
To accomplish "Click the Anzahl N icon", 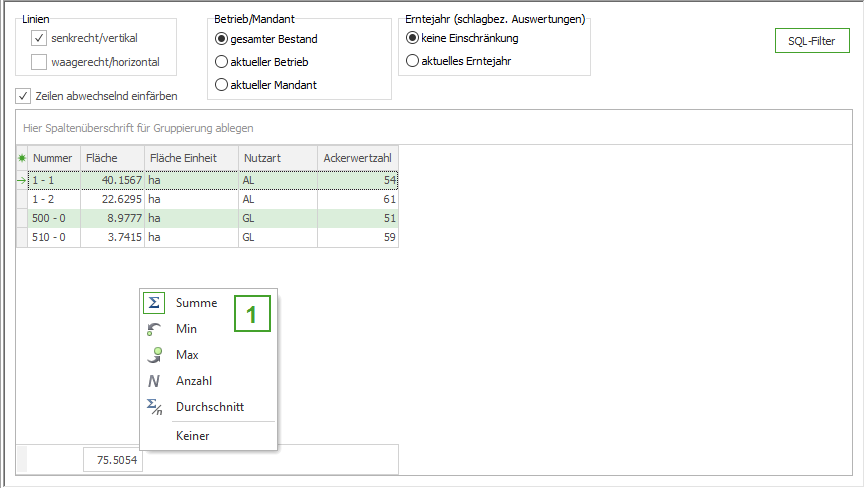I will (153, 381).
